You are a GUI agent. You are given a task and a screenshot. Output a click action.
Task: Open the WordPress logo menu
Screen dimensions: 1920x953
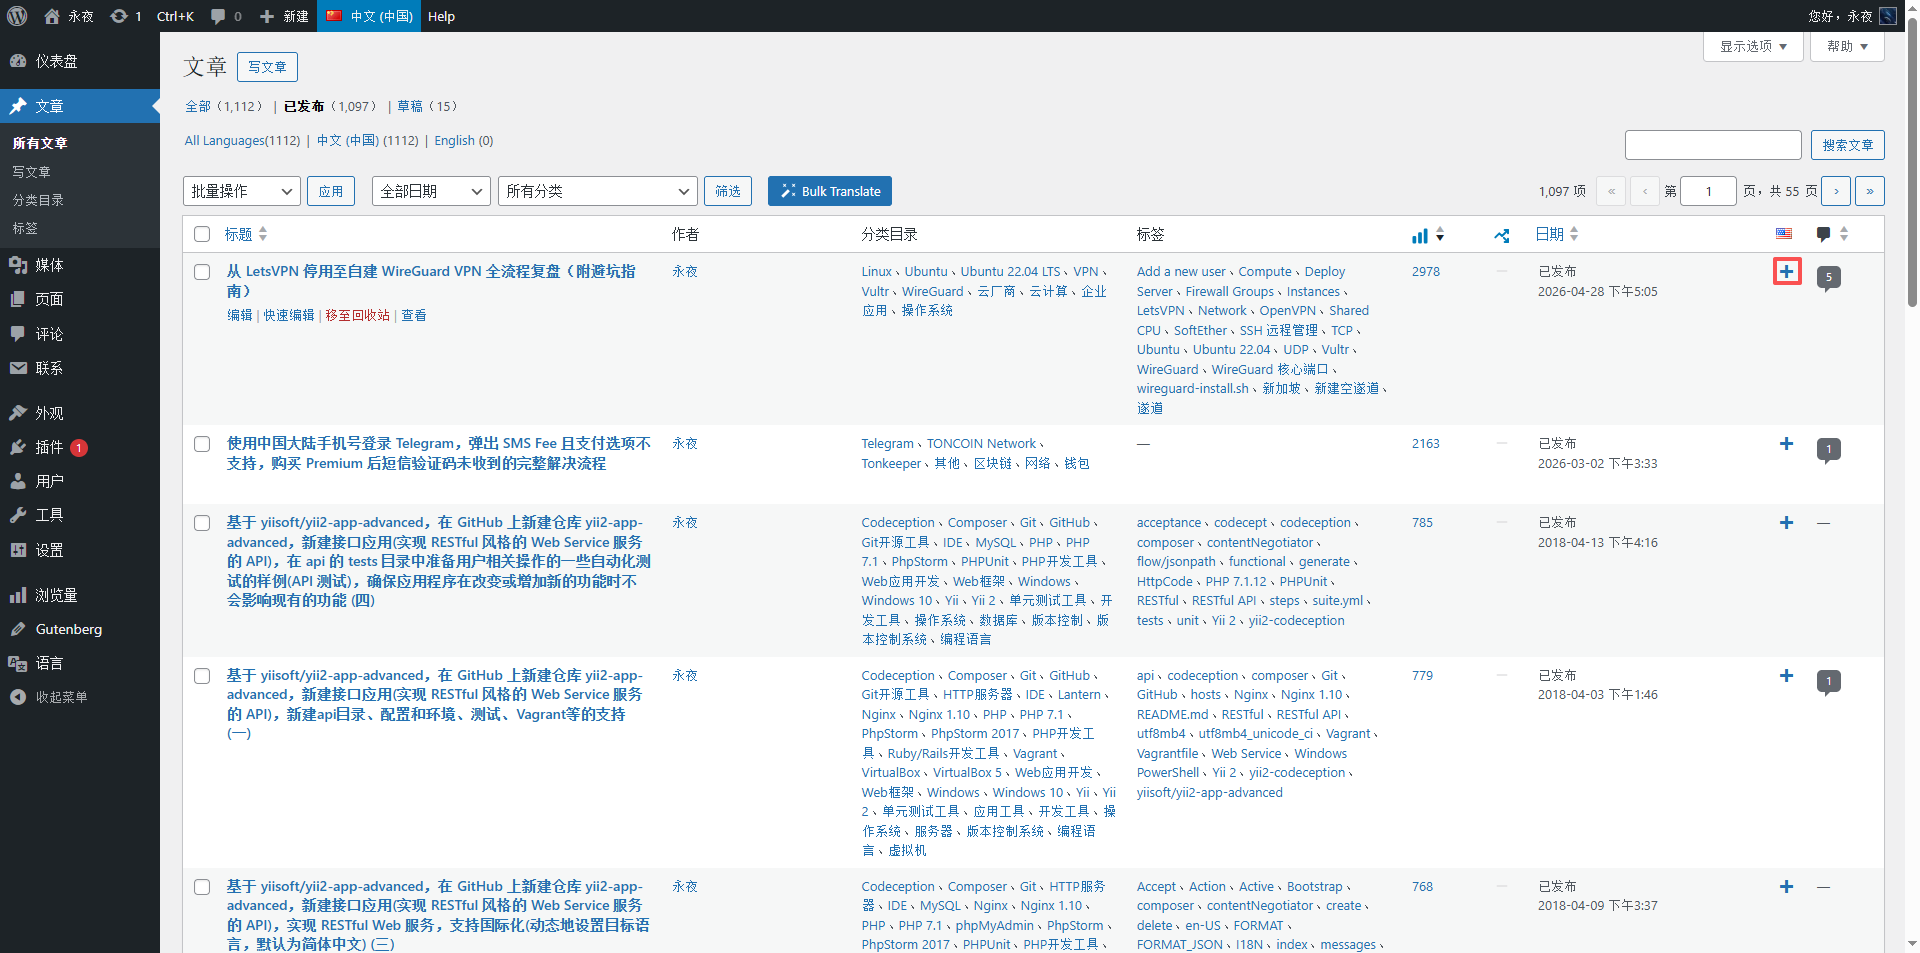tap(16, 16)
